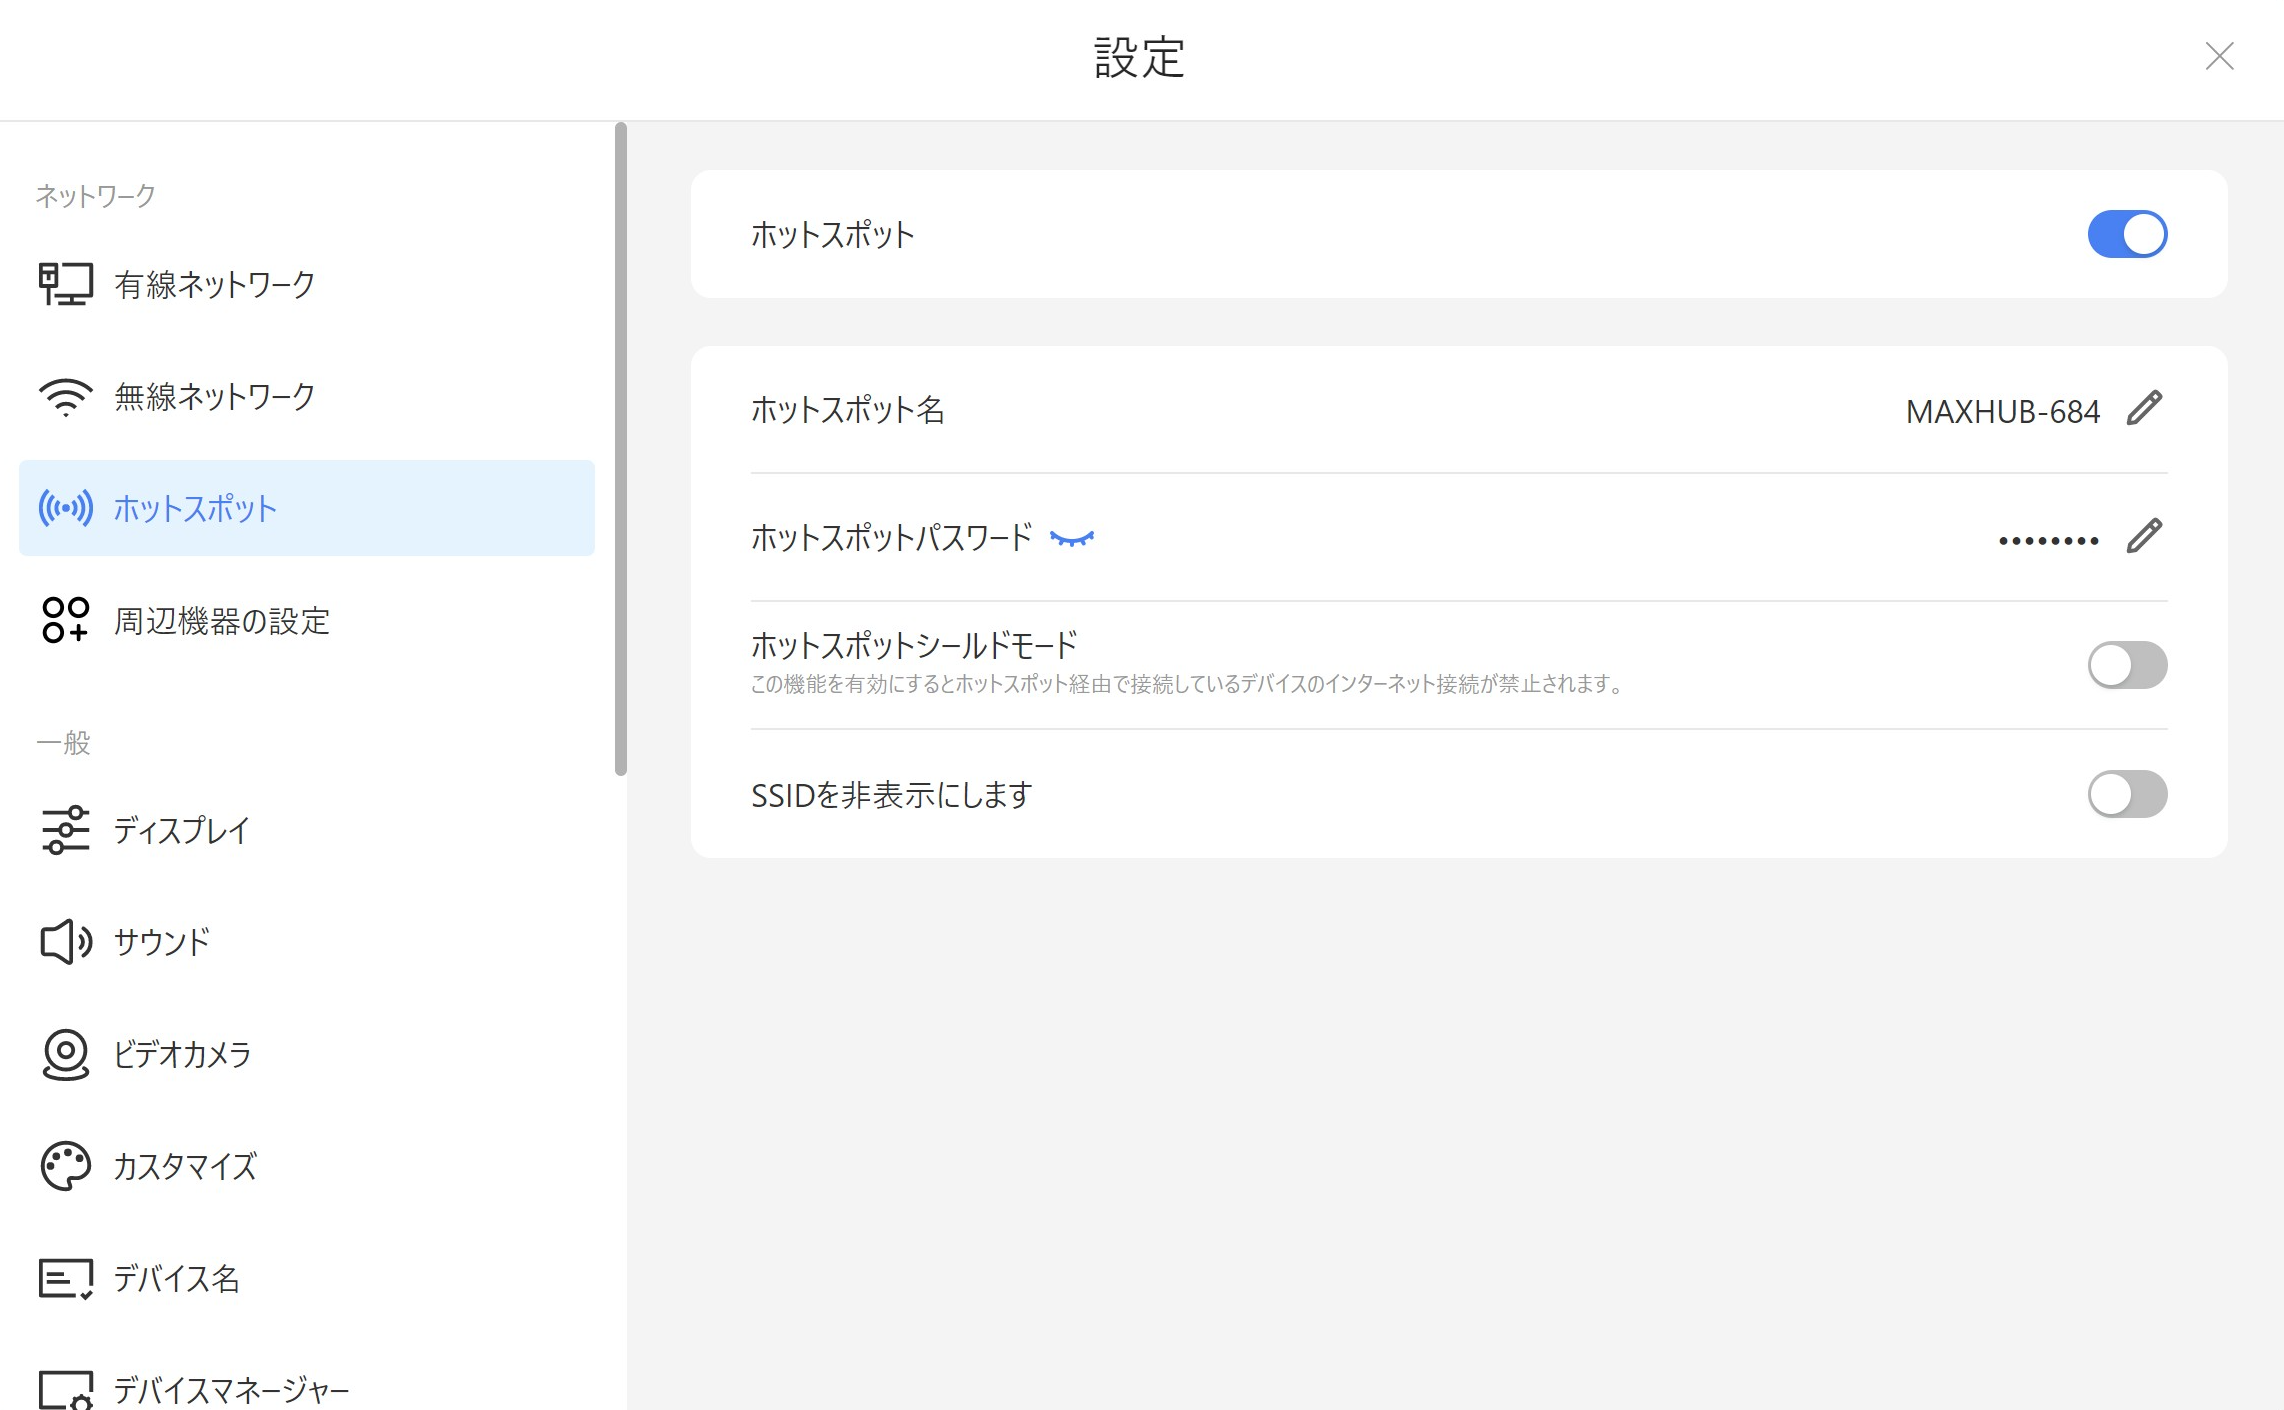Close the settings window
Screen dimensions: 2284x1410
(x=2219, y=56)
